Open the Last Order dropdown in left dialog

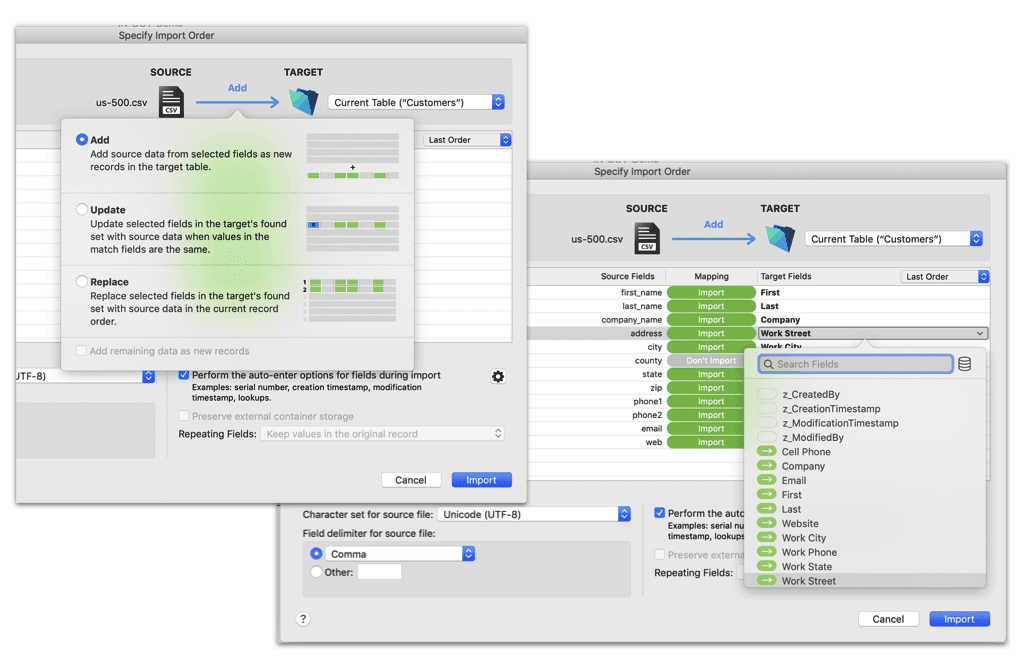pos(467,139)
